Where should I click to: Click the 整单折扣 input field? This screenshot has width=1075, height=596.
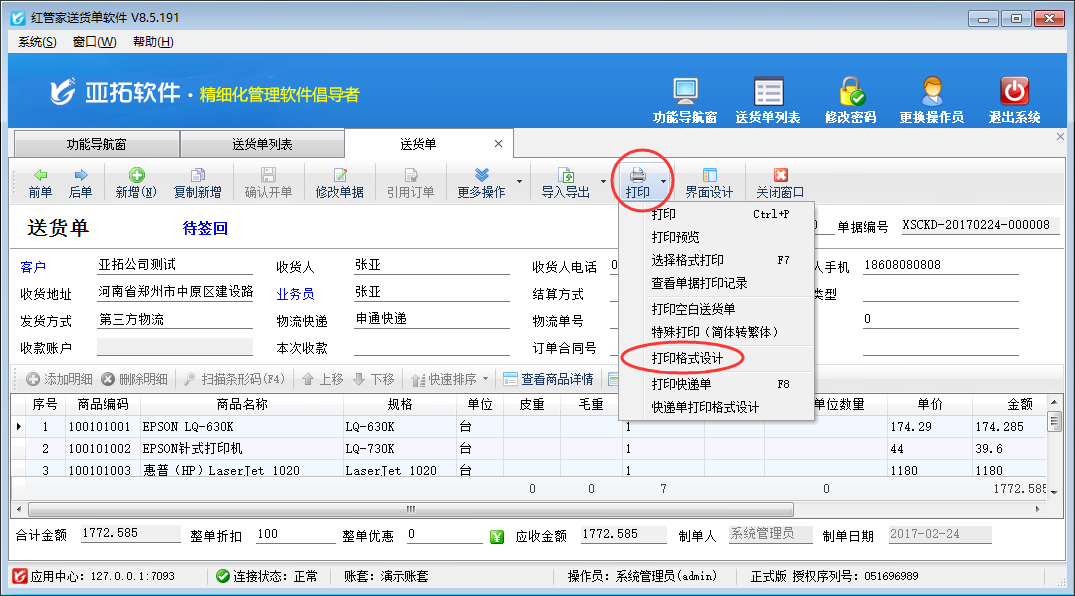[293, 535]
